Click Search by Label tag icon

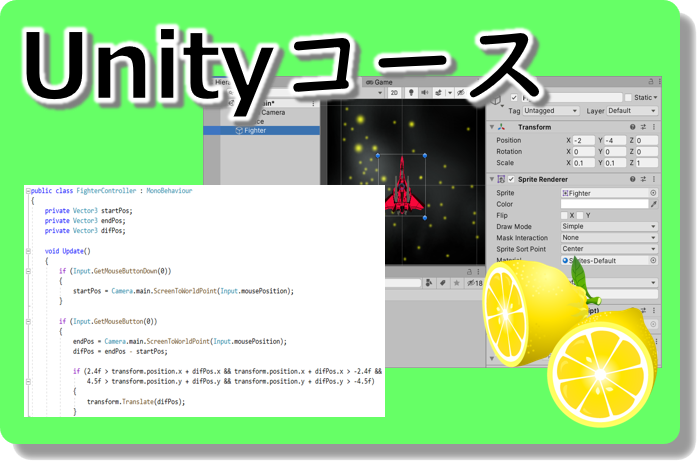coord(443,283)
